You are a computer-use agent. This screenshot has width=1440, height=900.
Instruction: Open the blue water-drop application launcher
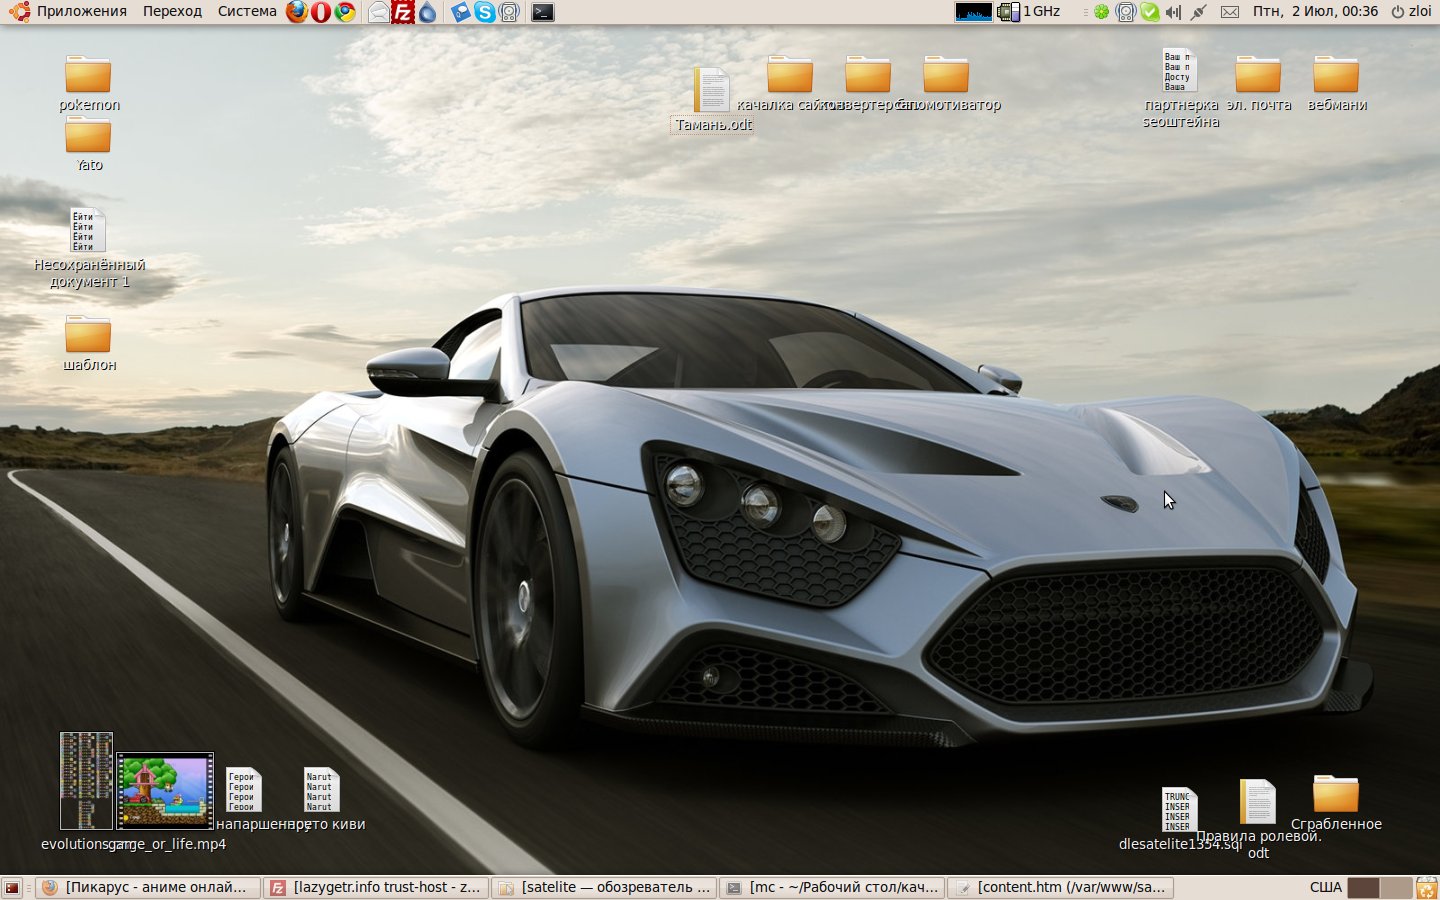[427, 12]
